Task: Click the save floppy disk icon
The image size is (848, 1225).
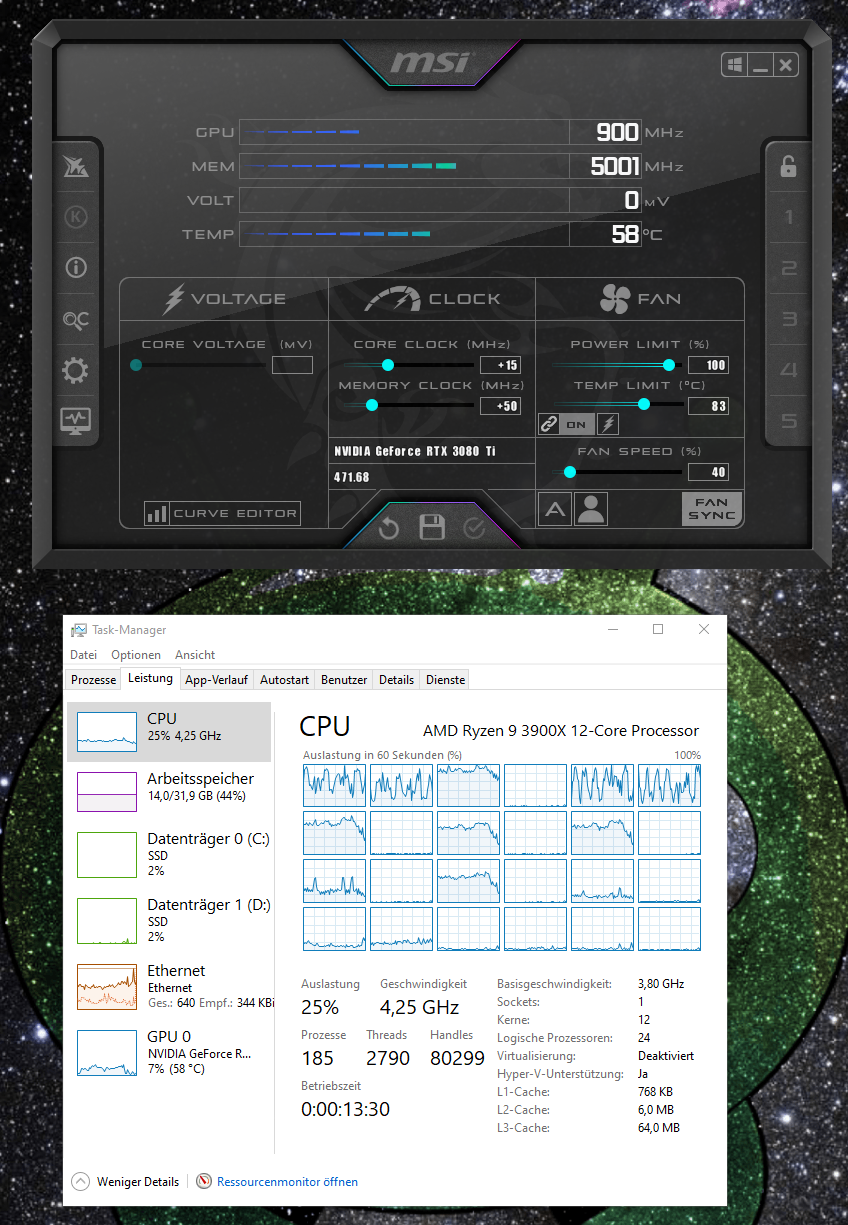Action: point(432,528)
